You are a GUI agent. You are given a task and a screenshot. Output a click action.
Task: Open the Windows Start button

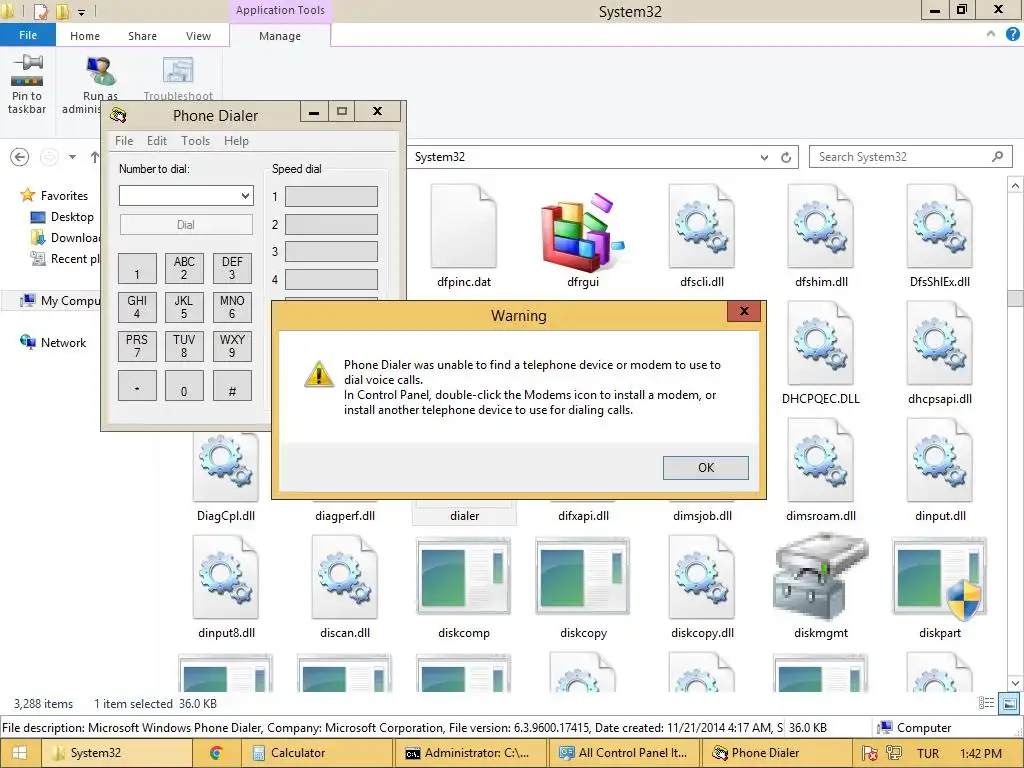click(x=20, y=753)
